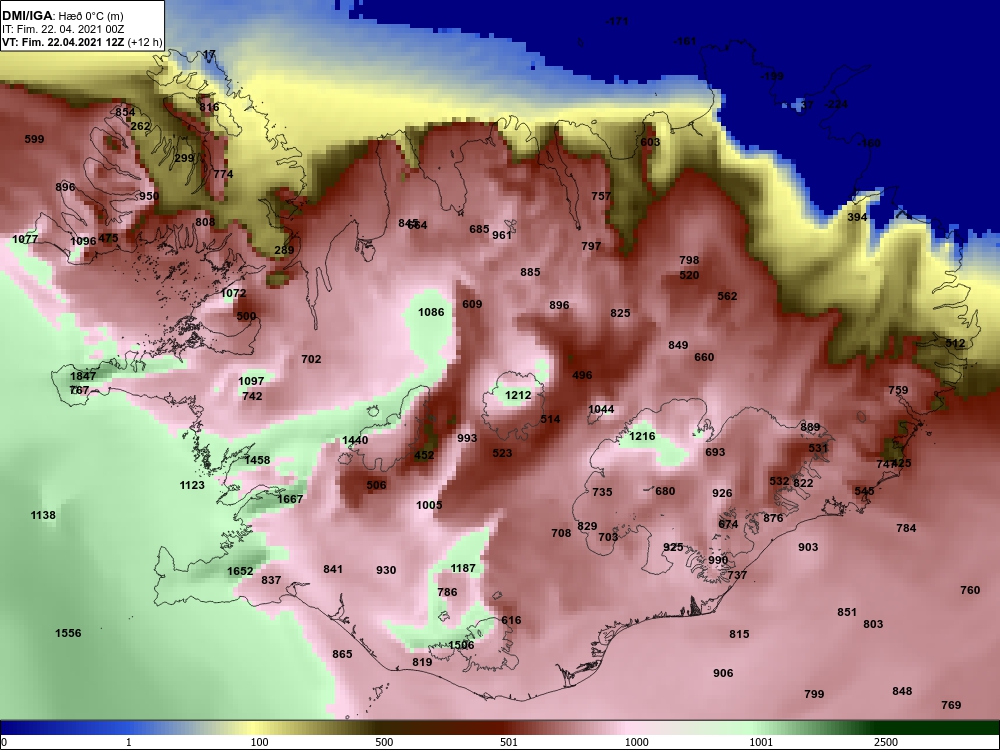Viewport: 1000px width, 750px height.
Task: Click the map value '1123'
Action: [x=192, y=485]
